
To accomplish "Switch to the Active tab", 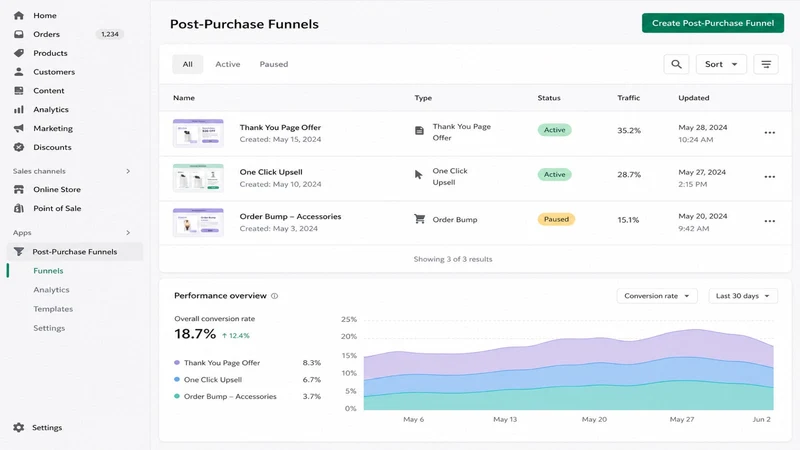I will coord(228,64).
